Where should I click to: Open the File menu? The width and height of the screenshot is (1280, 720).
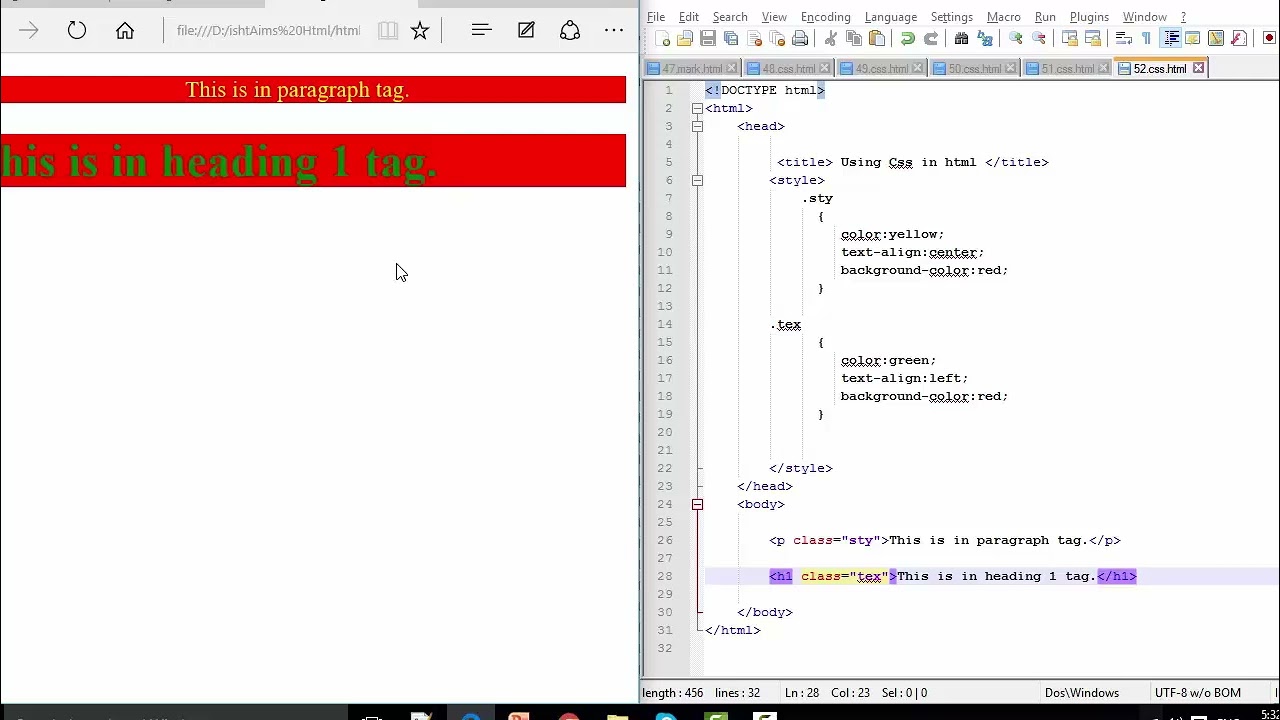pos(656,17)
